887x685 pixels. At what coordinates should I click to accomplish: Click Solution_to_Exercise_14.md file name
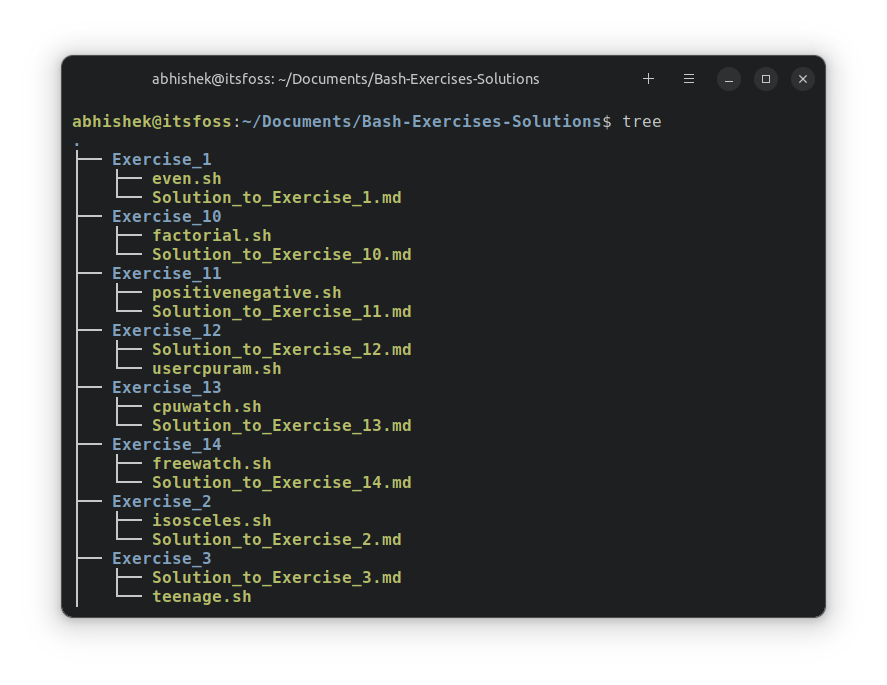pos(281,482)
